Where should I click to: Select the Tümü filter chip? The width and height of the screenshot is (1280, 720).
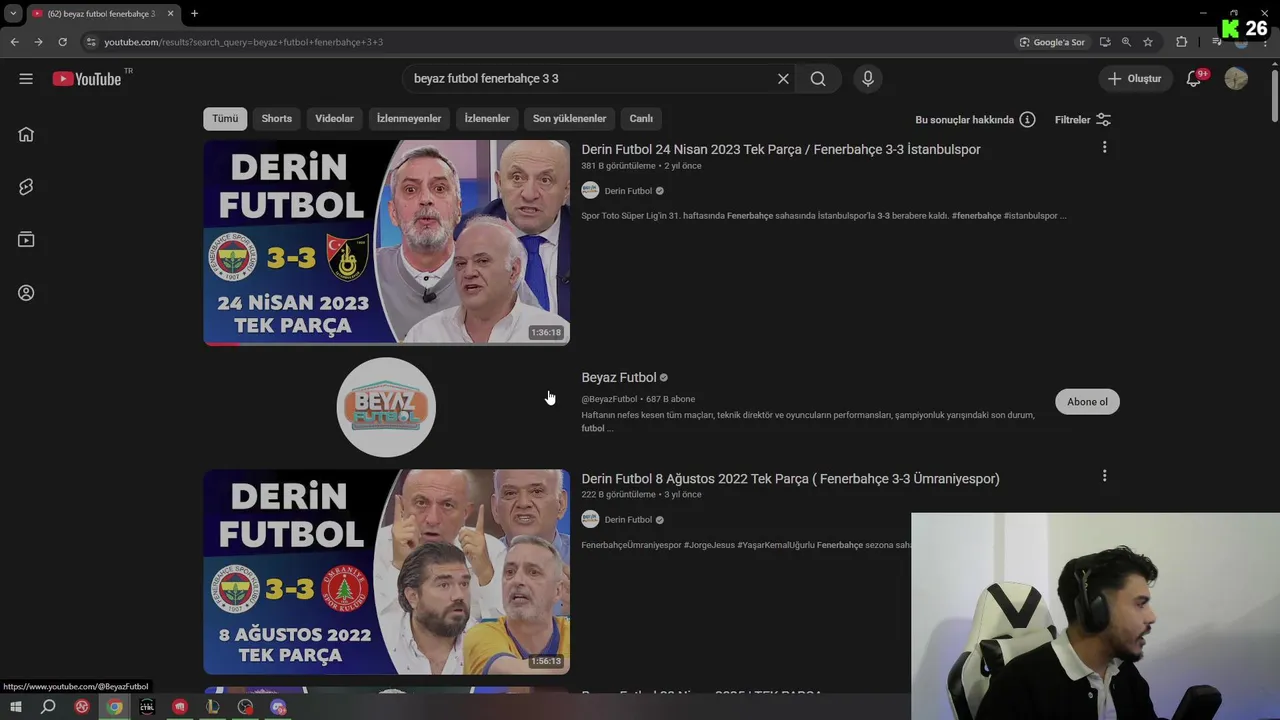(x=225, y=118)
